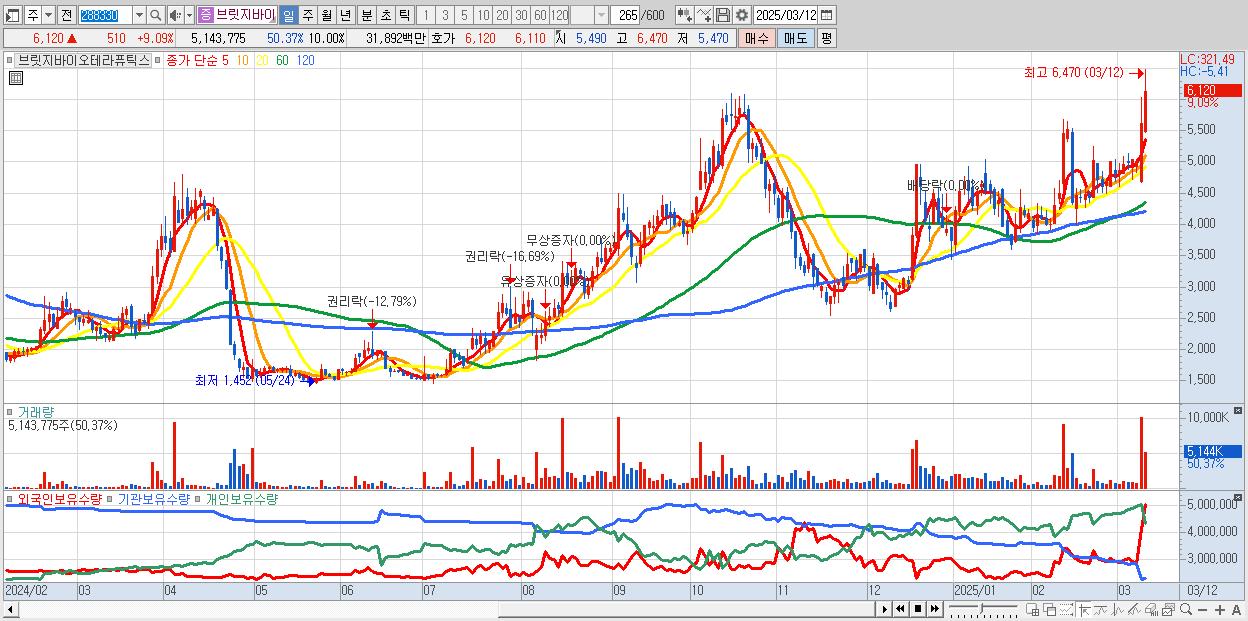Switch to 틱 tick chart period
The width and height of the screenshot is (1248, 621).
pyautogui.click(x=404, y=16)
